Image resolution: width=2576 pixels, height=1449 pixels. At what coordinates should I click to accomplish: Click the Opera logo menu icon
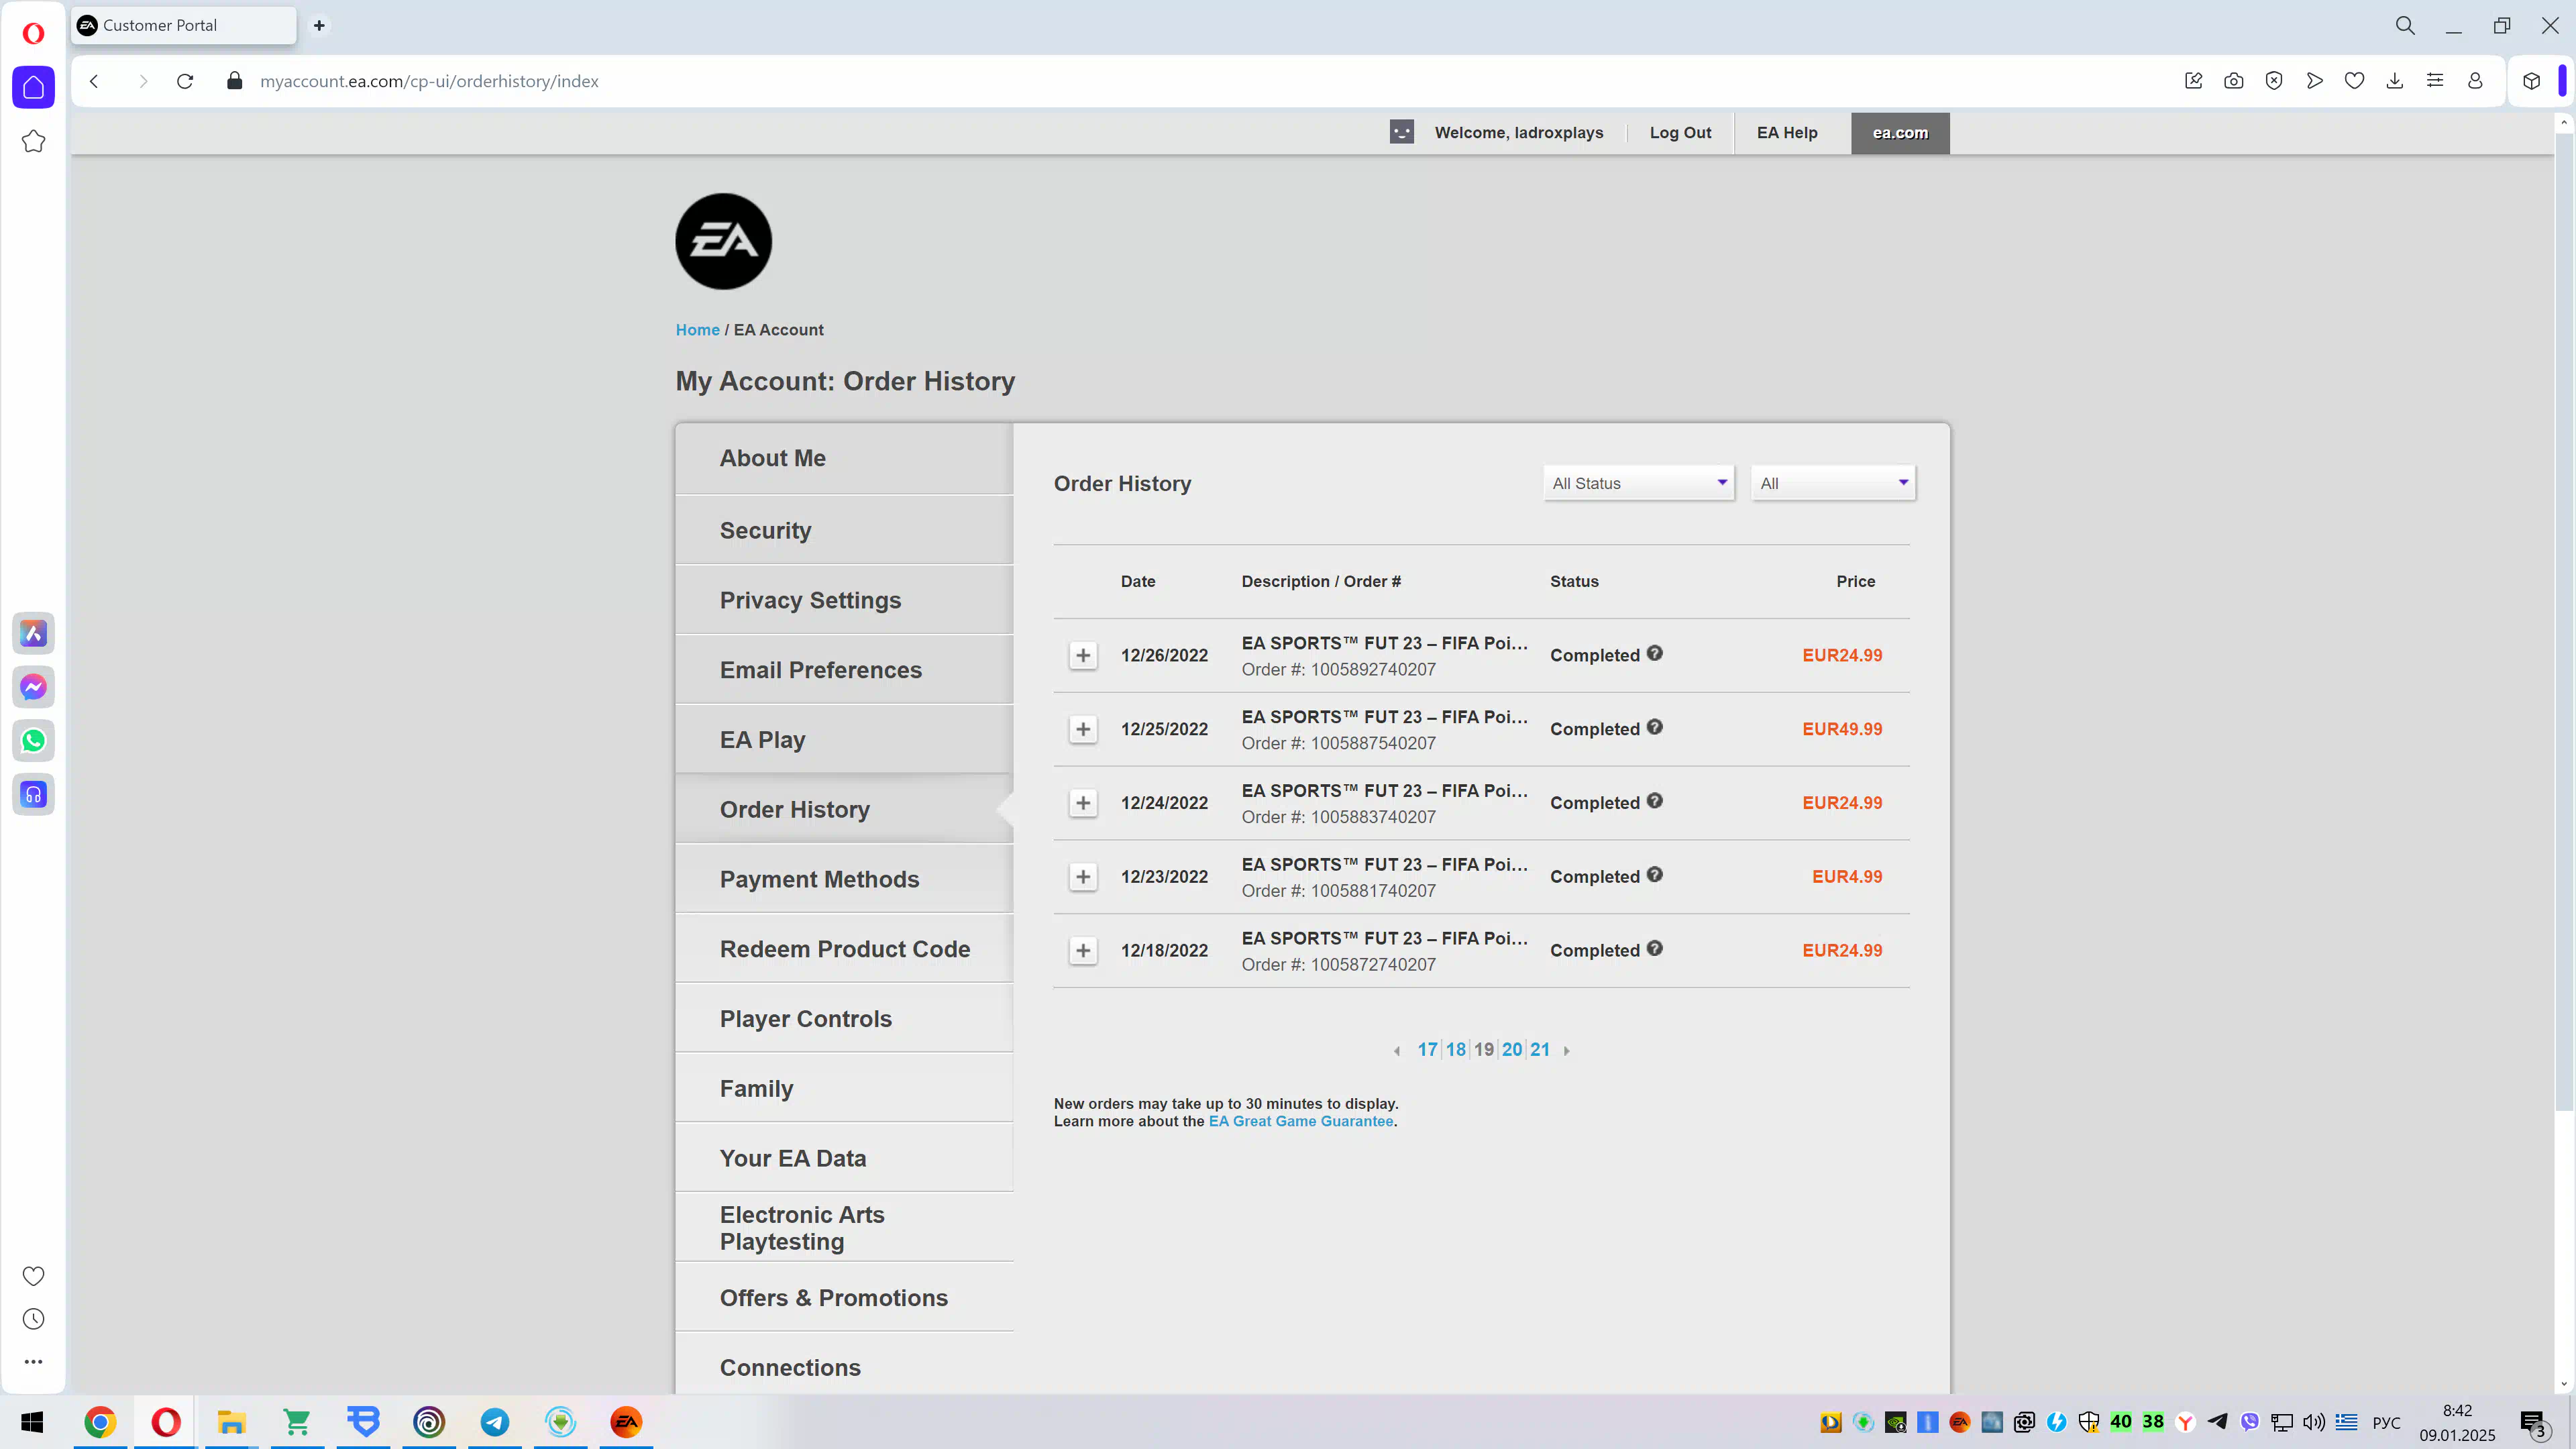click(33, 33)
